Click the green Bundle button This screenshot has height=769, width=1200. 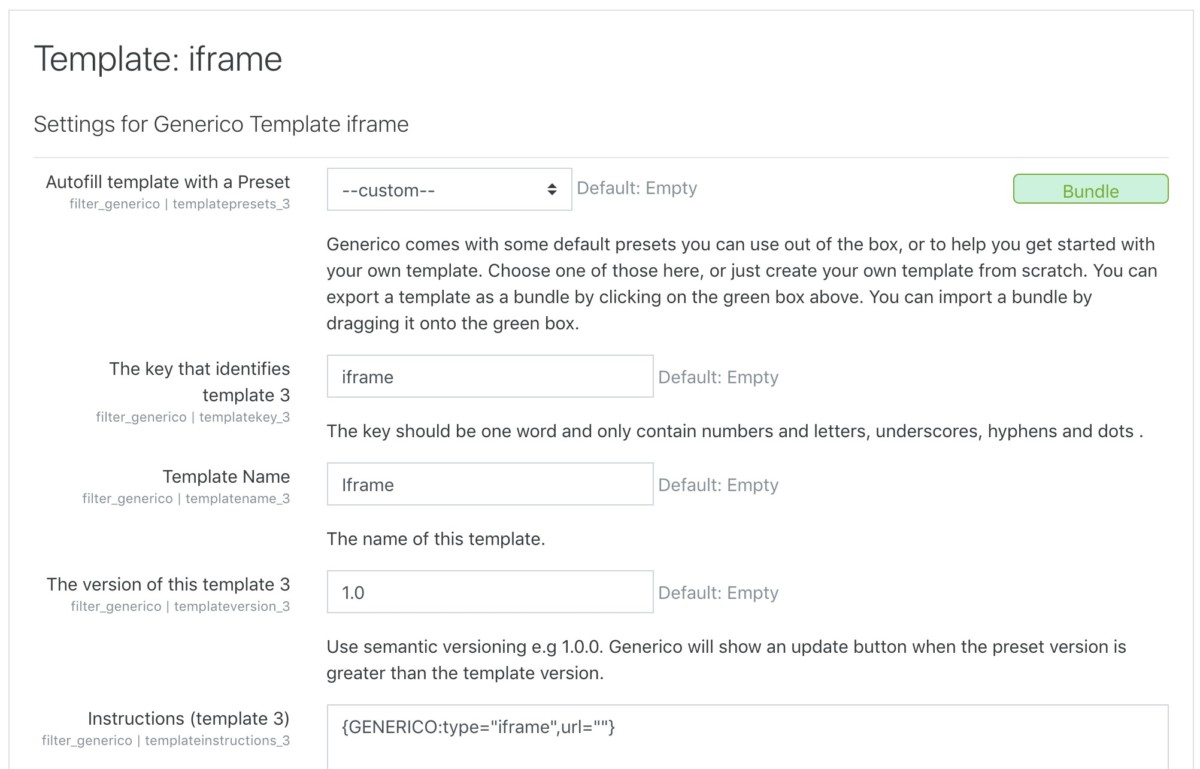click(1090, 190)
